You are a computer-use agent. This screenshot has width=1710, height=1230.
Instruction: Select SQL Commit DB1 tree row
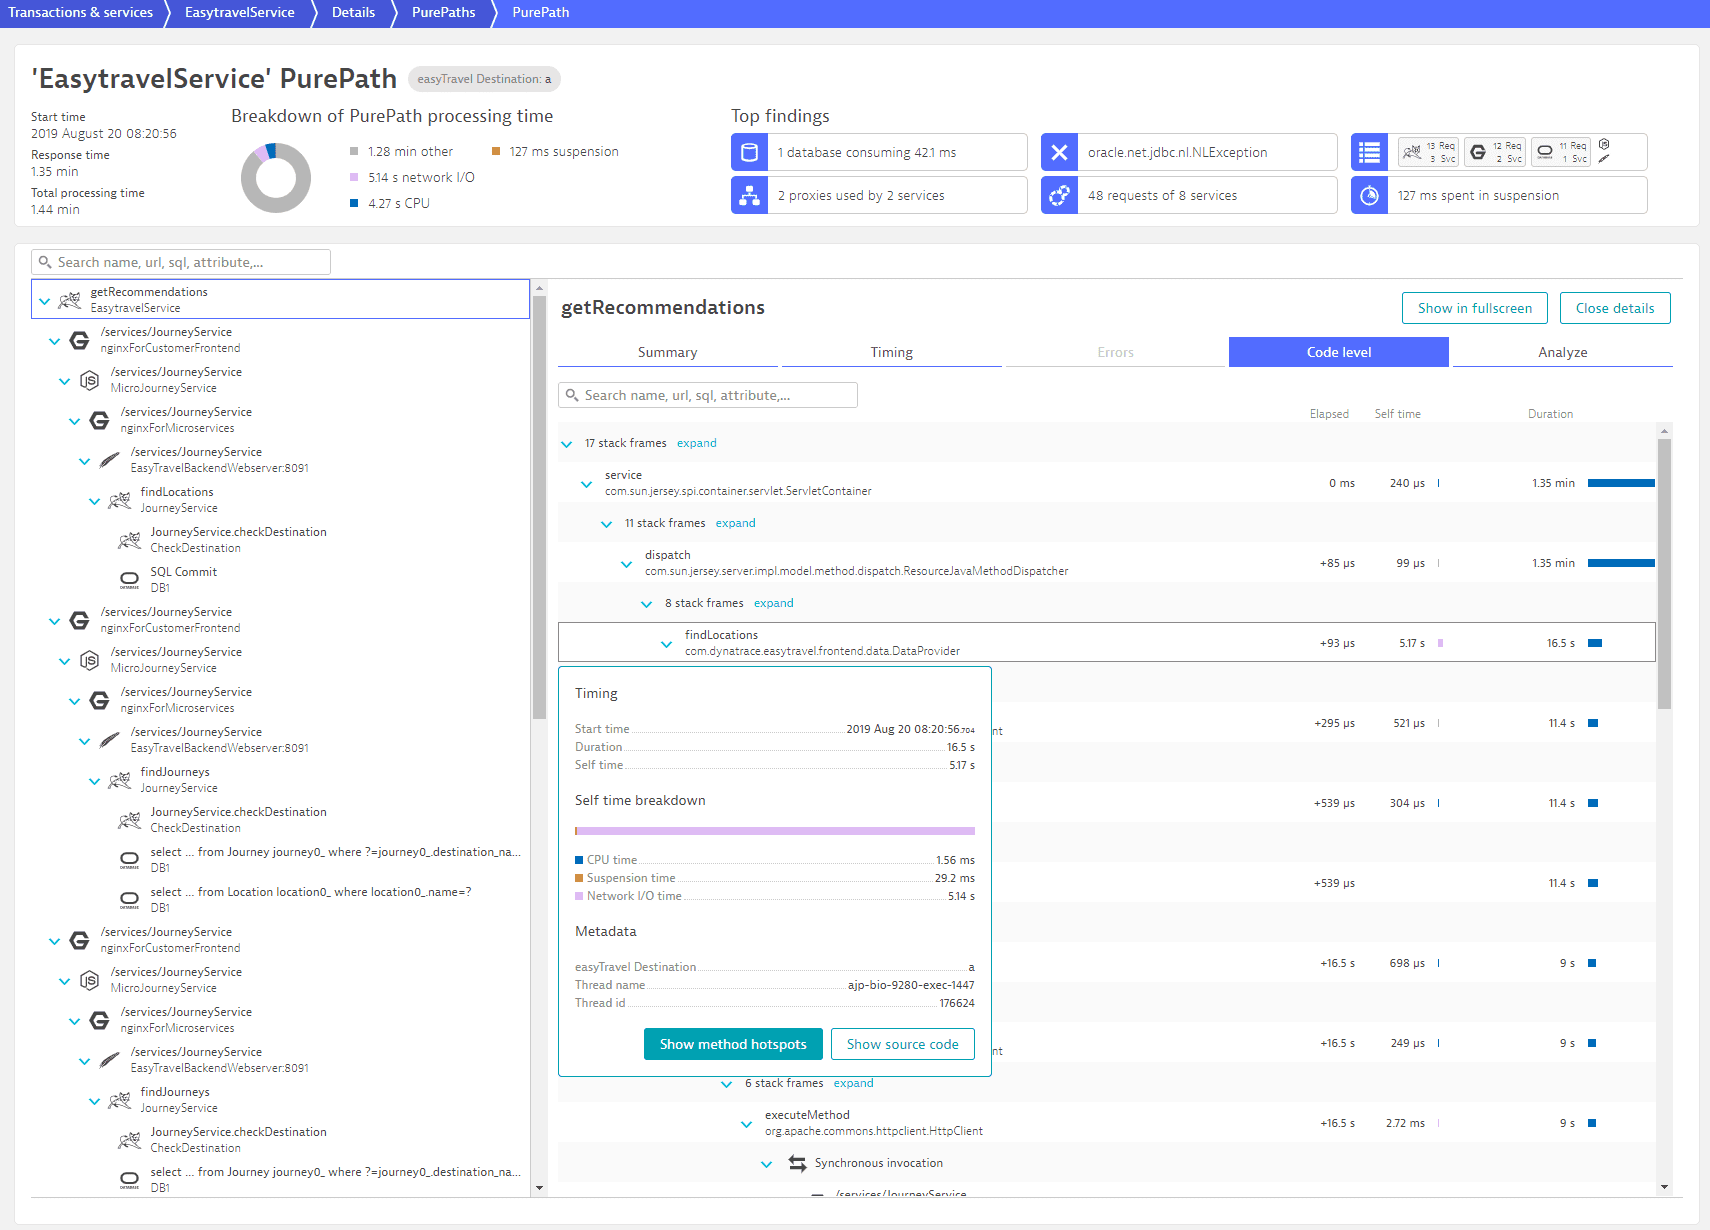280,580
